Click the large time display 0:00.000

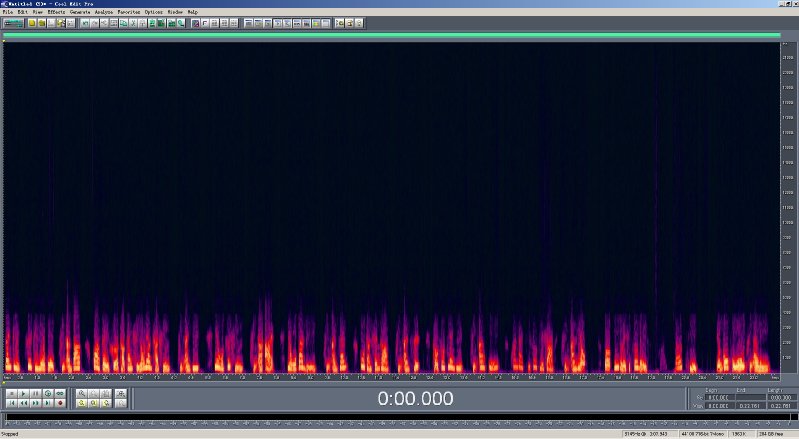(415, 398)
